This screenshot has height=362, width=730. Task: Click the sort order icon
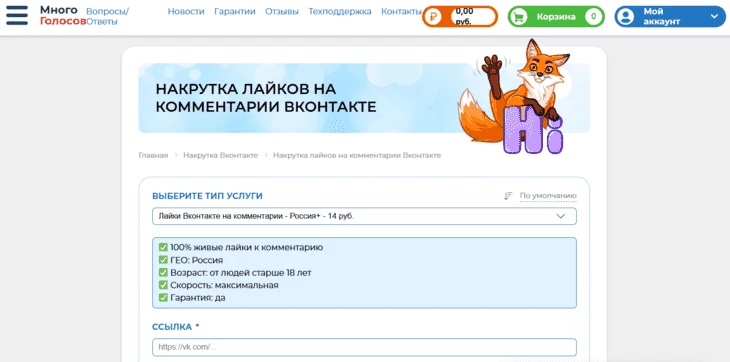(508, 196)
